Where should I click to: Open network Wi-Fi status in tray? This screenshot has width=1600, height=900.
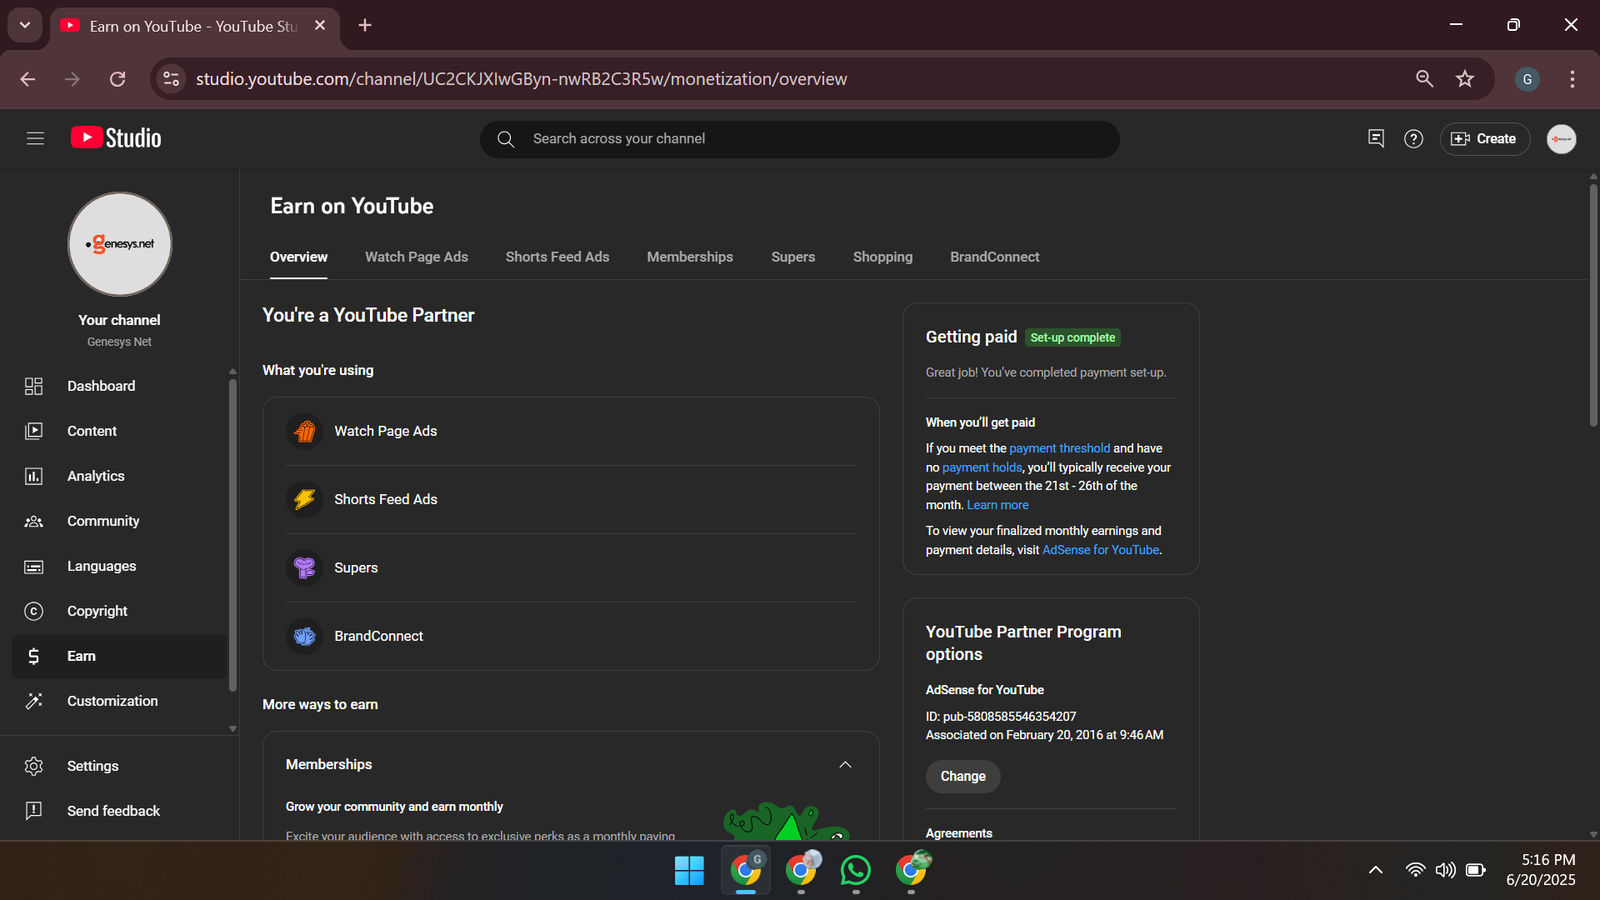[1415, 870]
